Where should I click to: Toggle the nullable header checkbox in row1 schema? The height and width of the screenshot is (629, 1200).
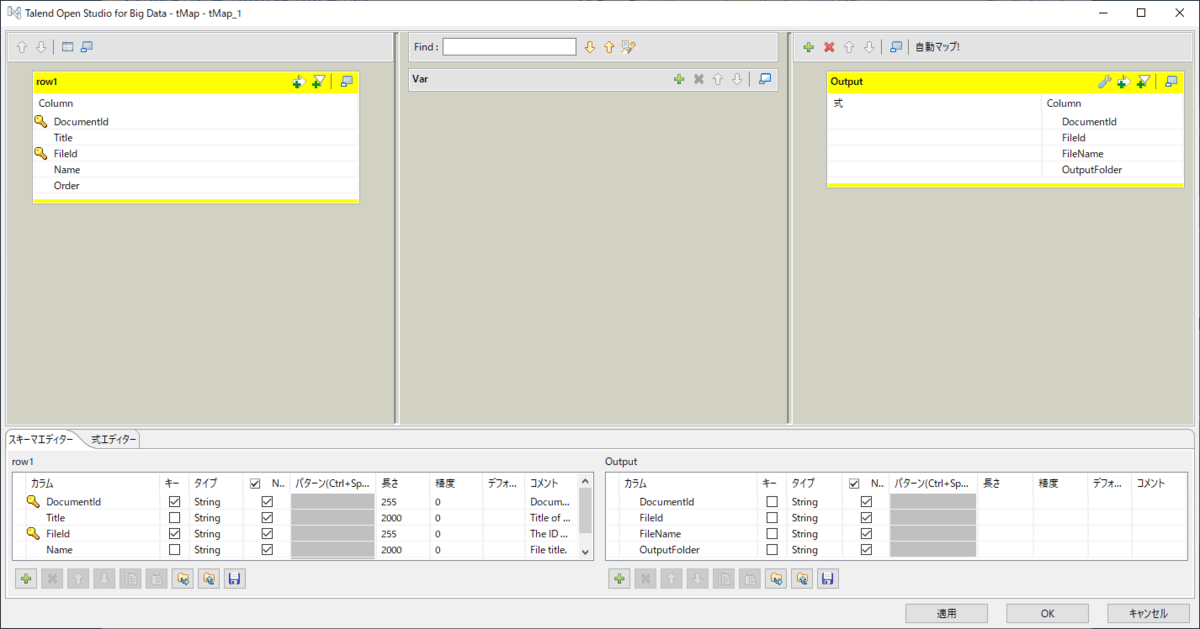tap(255, 483)
